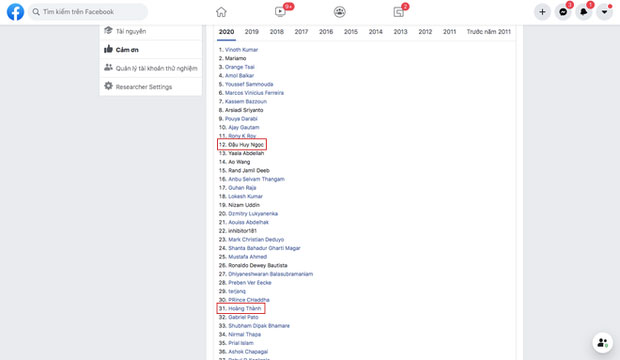The width and height of the screenshot is (620, 360).
Task: Switch to the 2015 tab
Action: pyautogui.click(x=351, y=32)
